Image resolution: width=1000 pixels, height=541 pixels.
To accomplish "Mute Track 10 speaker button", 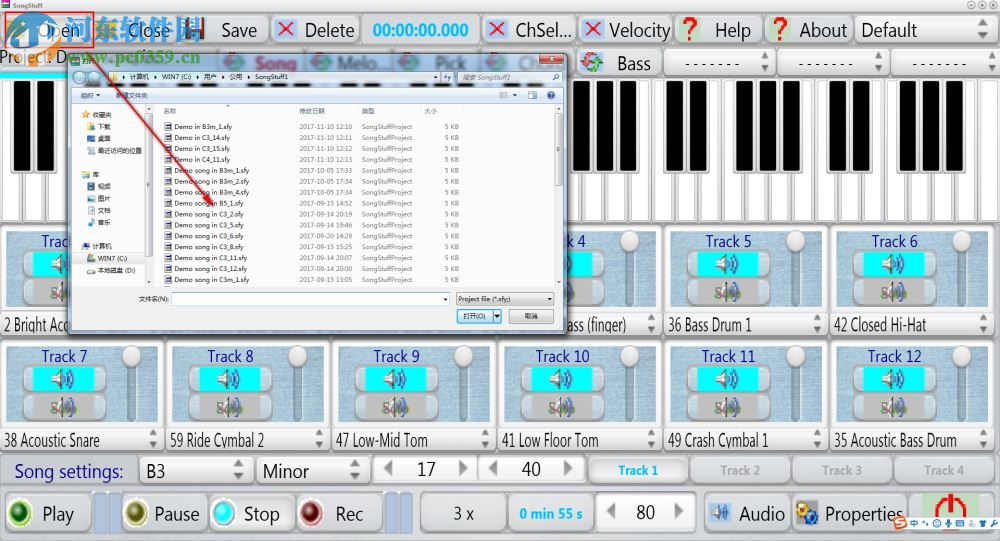I will [561, 380].
